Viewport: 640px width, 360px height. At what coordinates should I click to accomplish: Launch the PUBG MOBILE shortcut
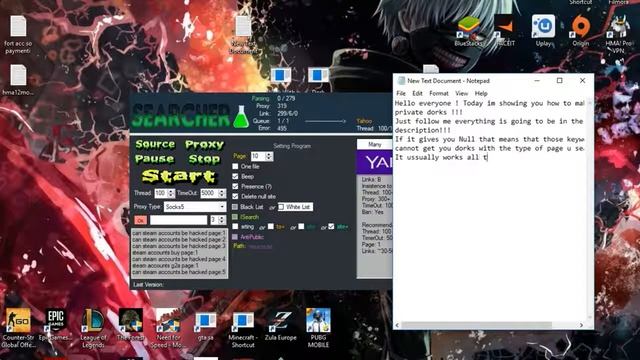(x=318, y=328)
